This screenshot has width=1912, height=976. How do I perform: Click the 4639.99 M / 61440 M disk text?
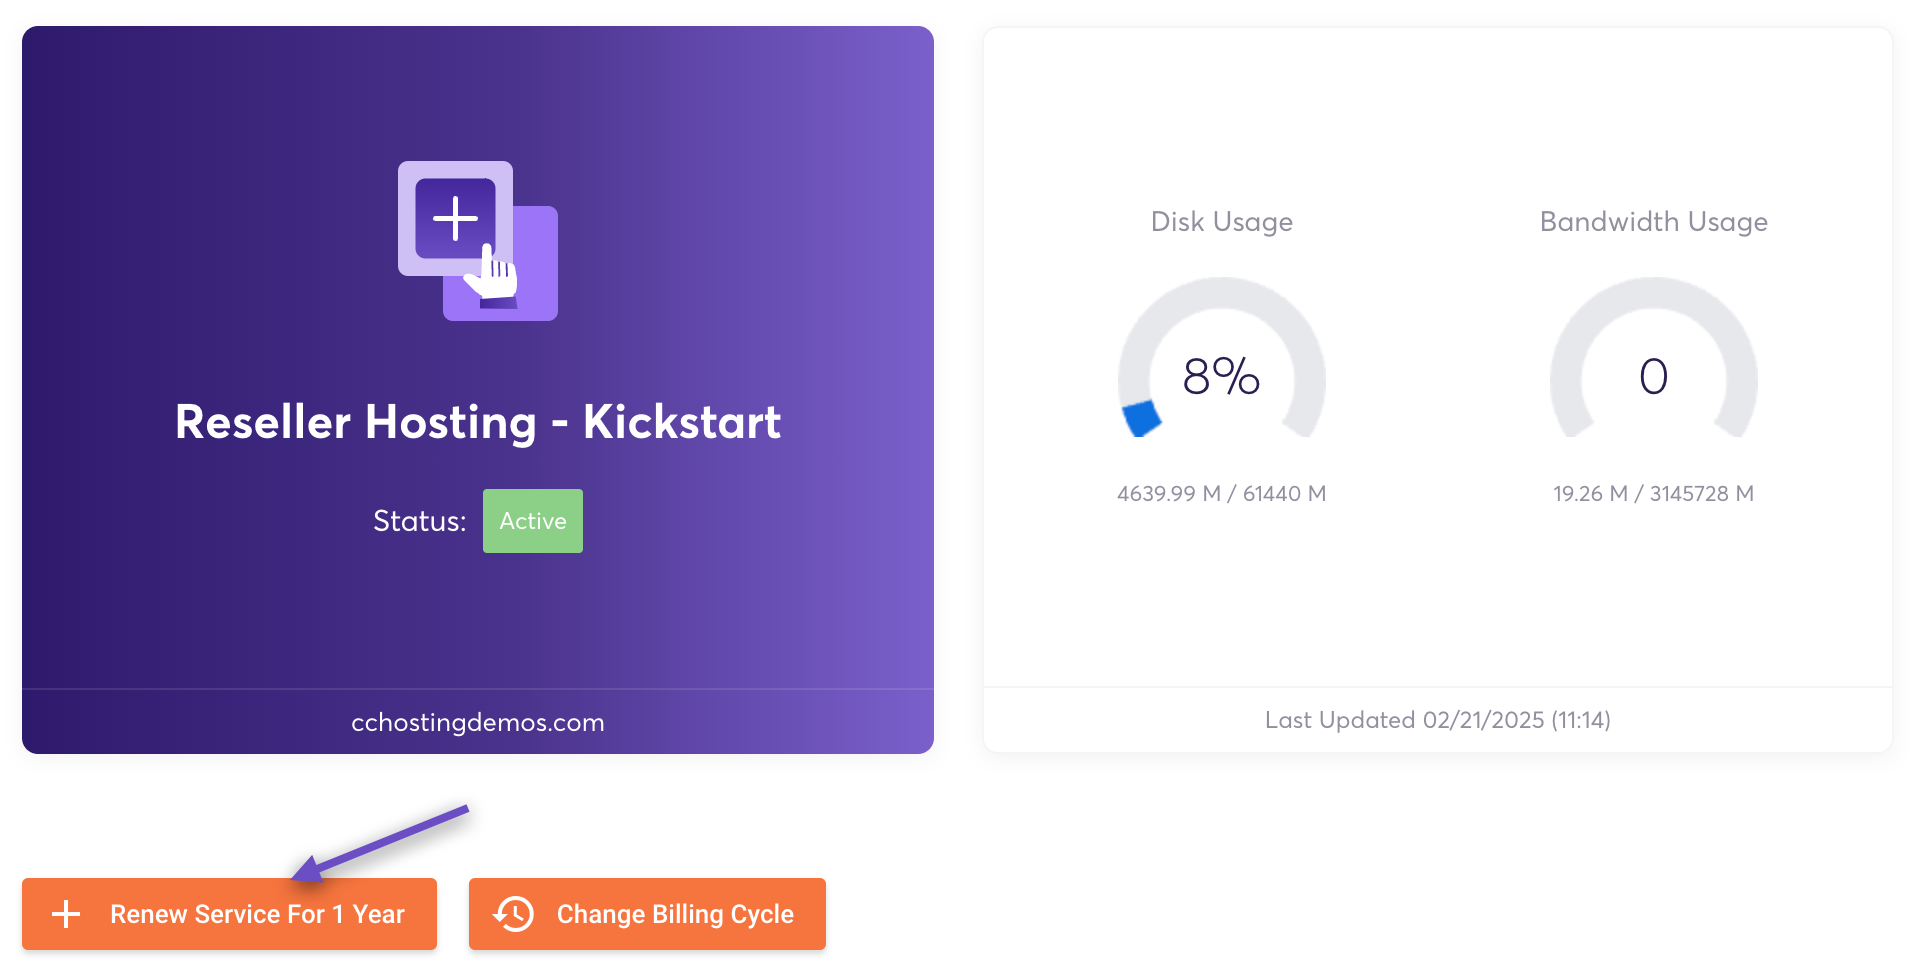1221,494
